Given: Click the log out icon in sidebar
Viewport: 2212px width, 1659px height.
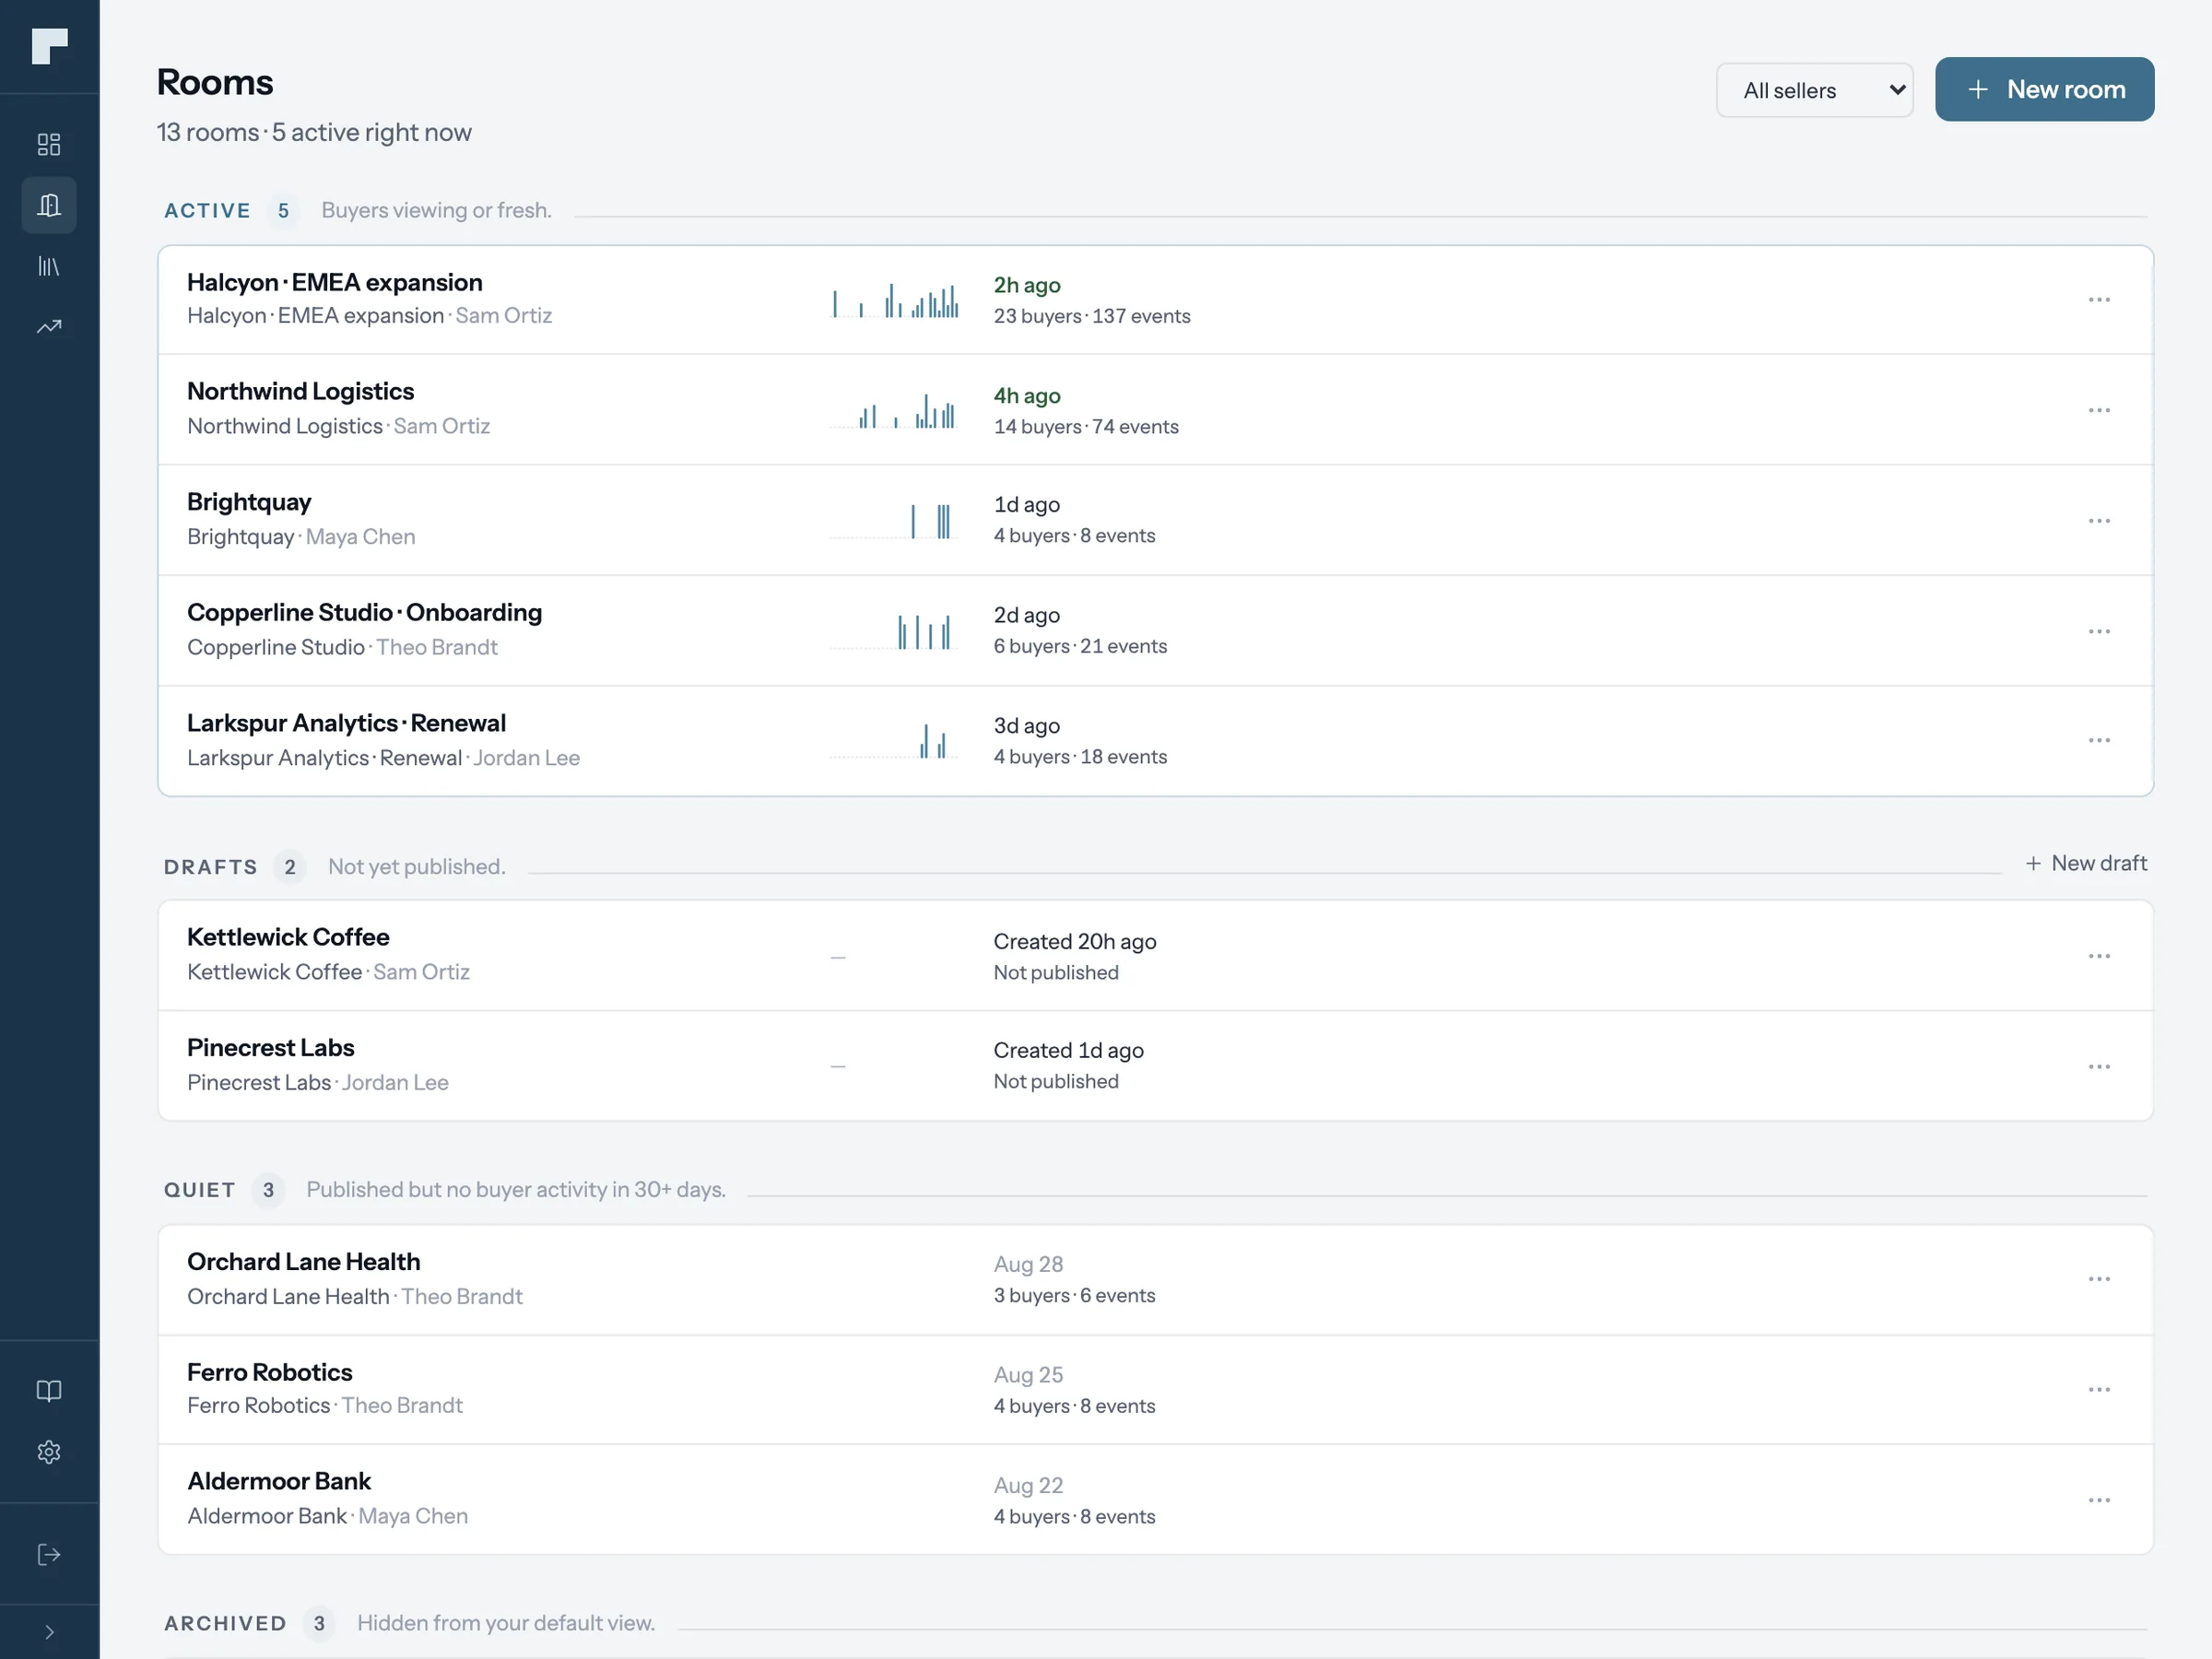Looking at the screenshot, I should (49, 1554).
